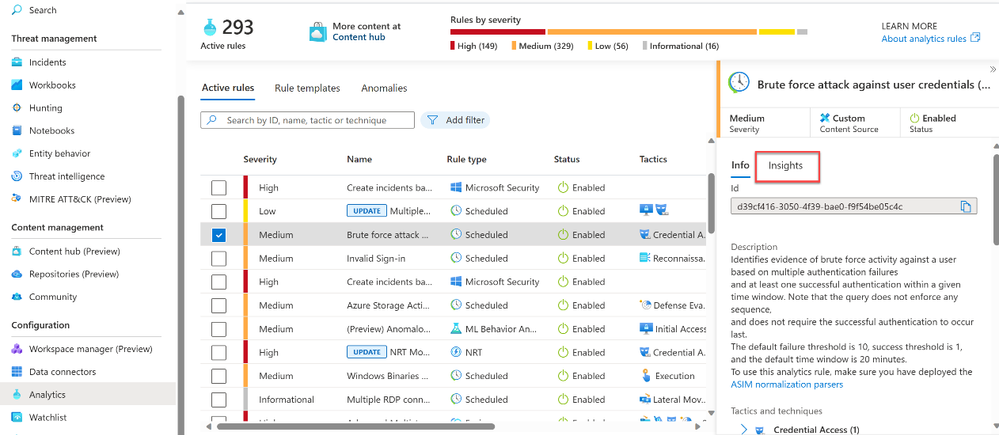The width and height of the screenshot is (999, 435).
Task: Click the Active rules flask icon
Action: (x=210, y=27)
